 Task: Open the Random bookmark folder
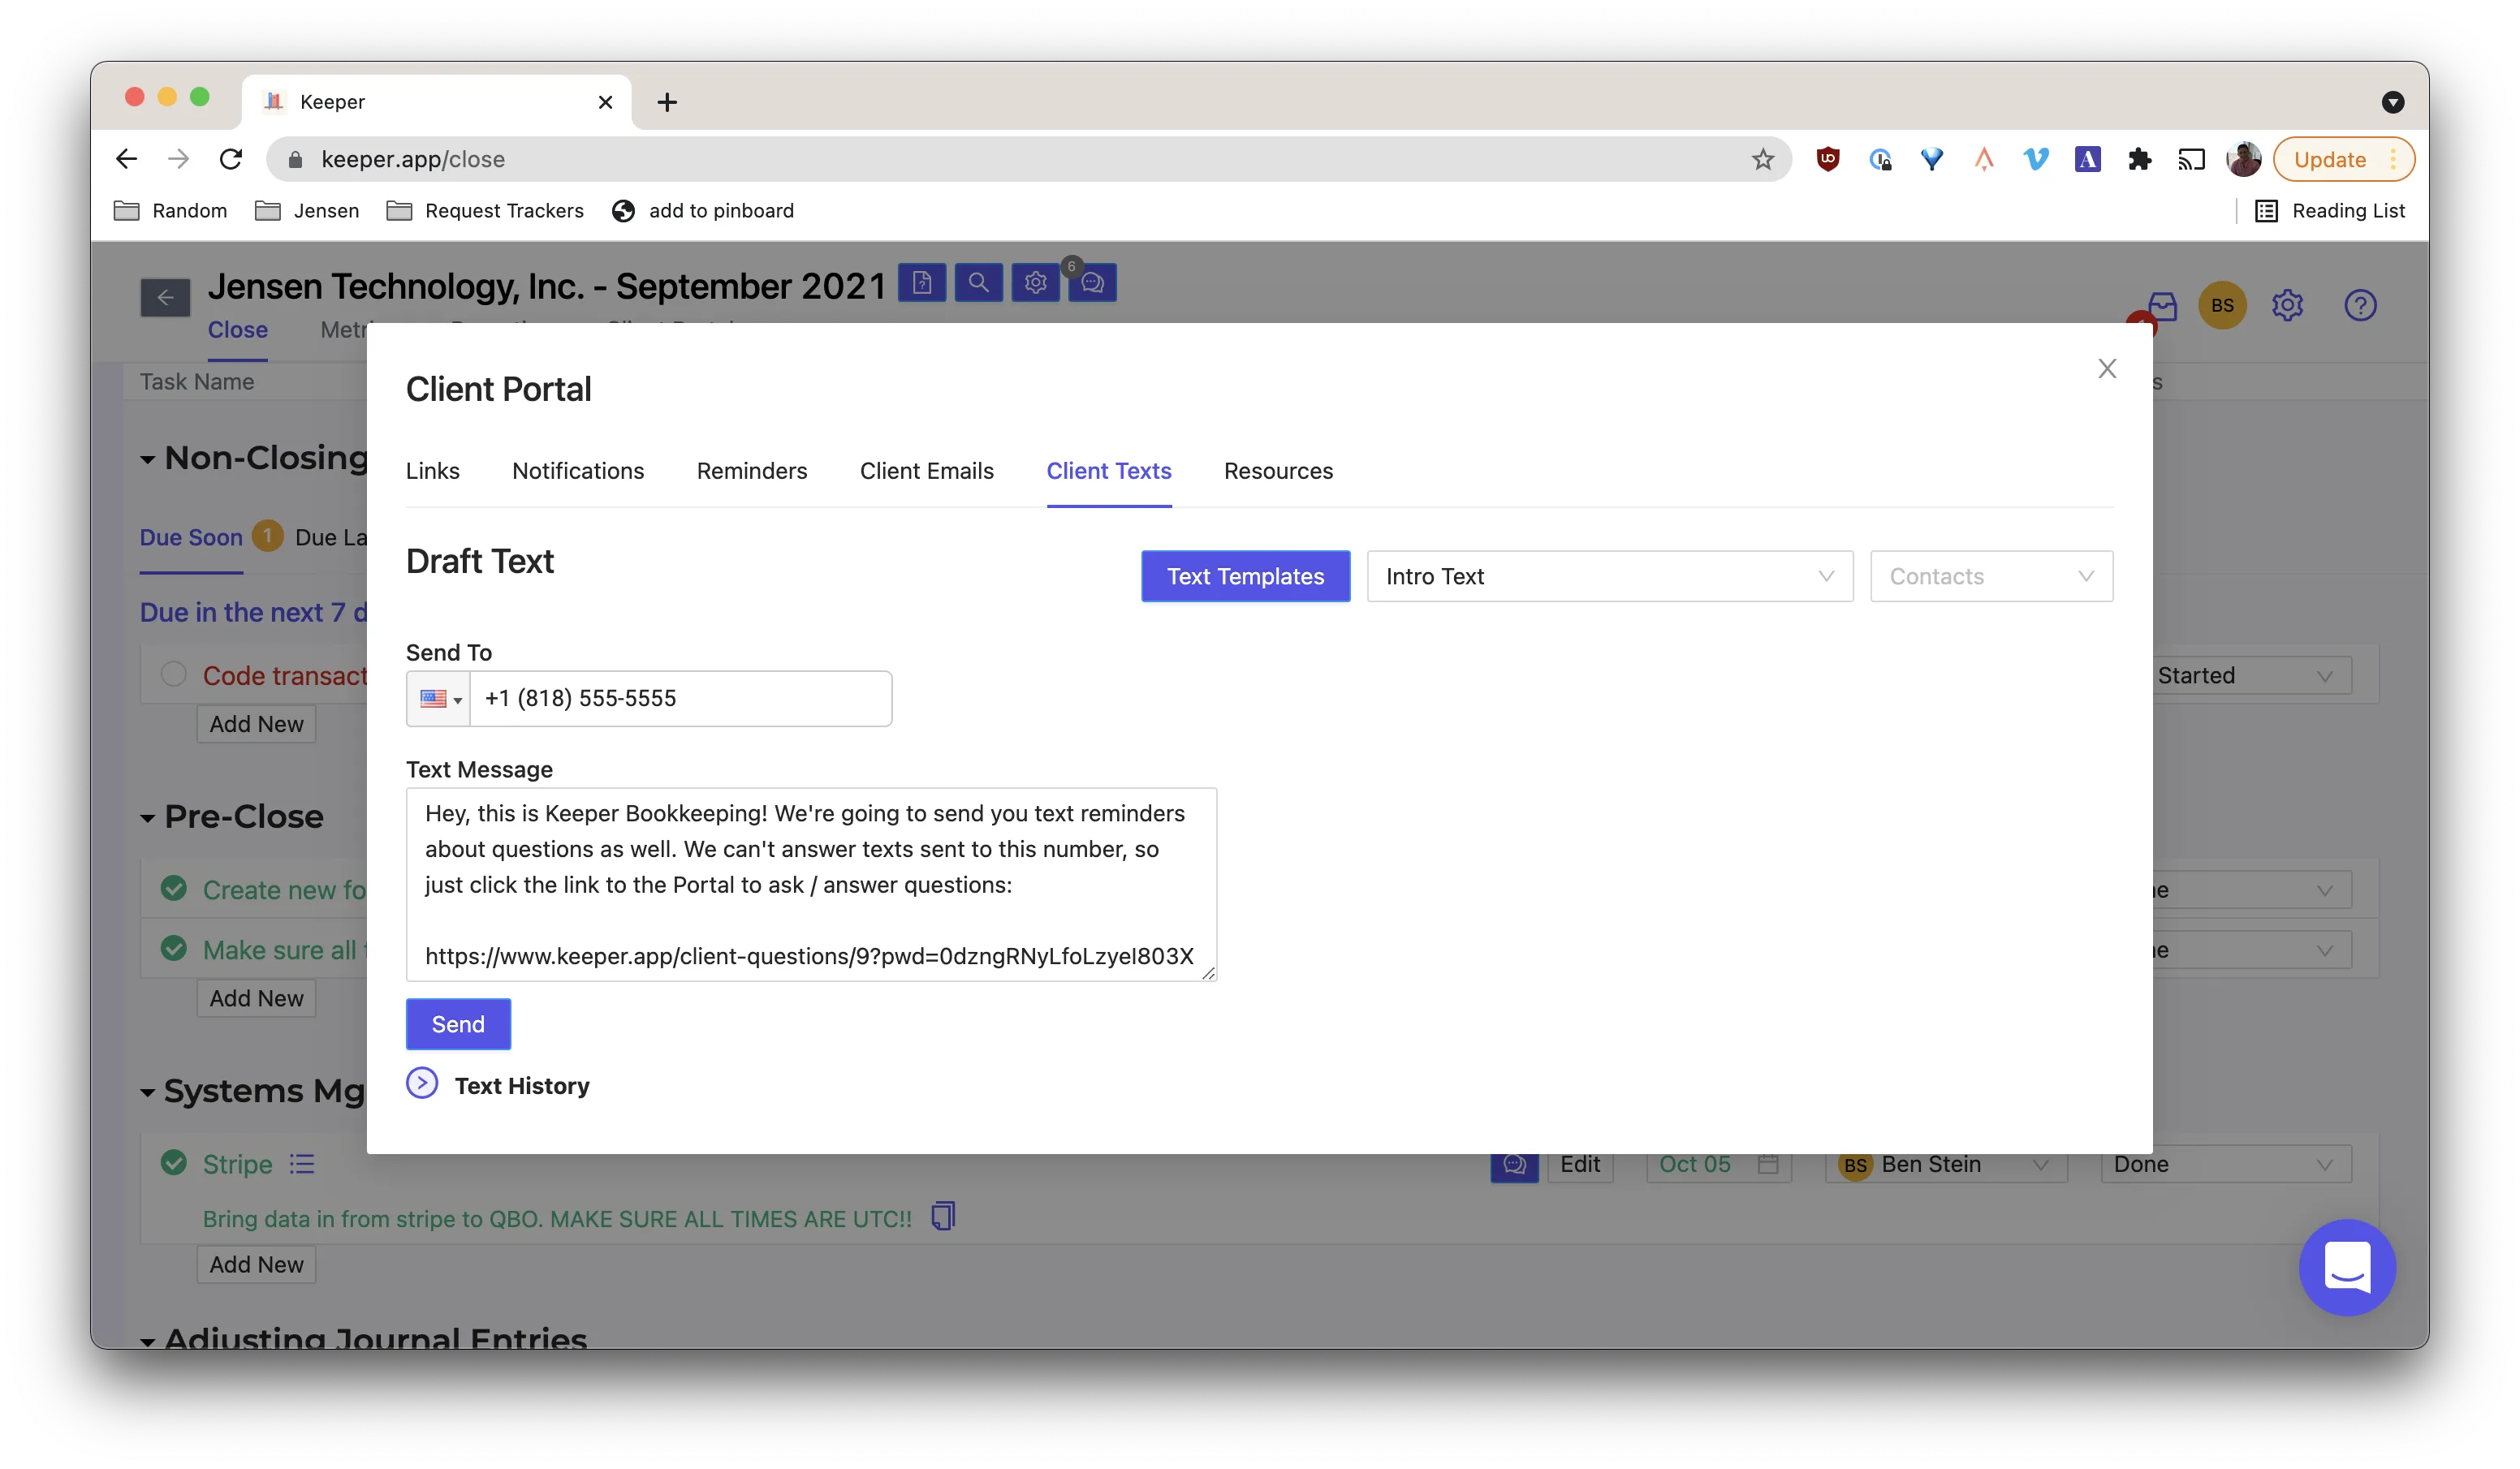171,211
